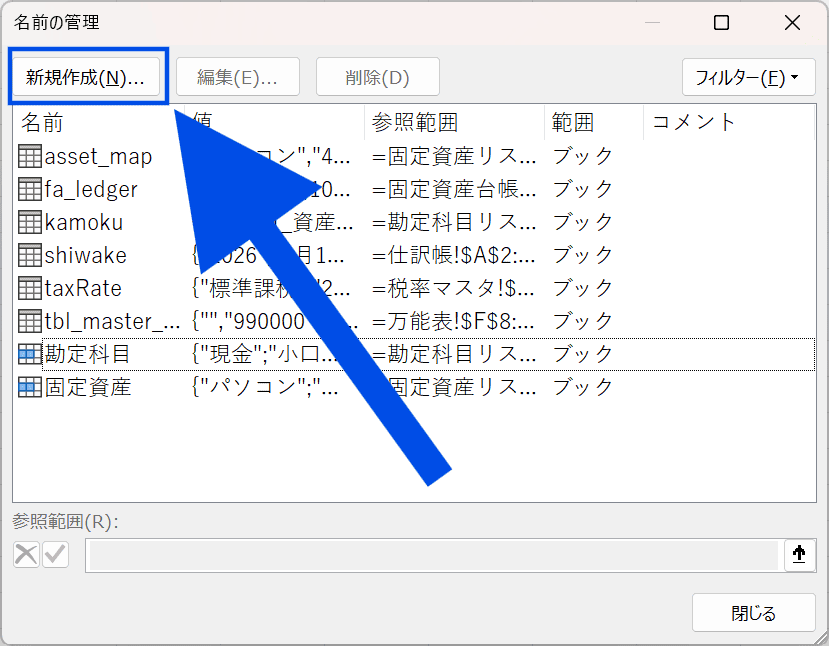Click the 参照範囲 input field
This screenshot has width=829, height=646.
[x=431, y=555]
